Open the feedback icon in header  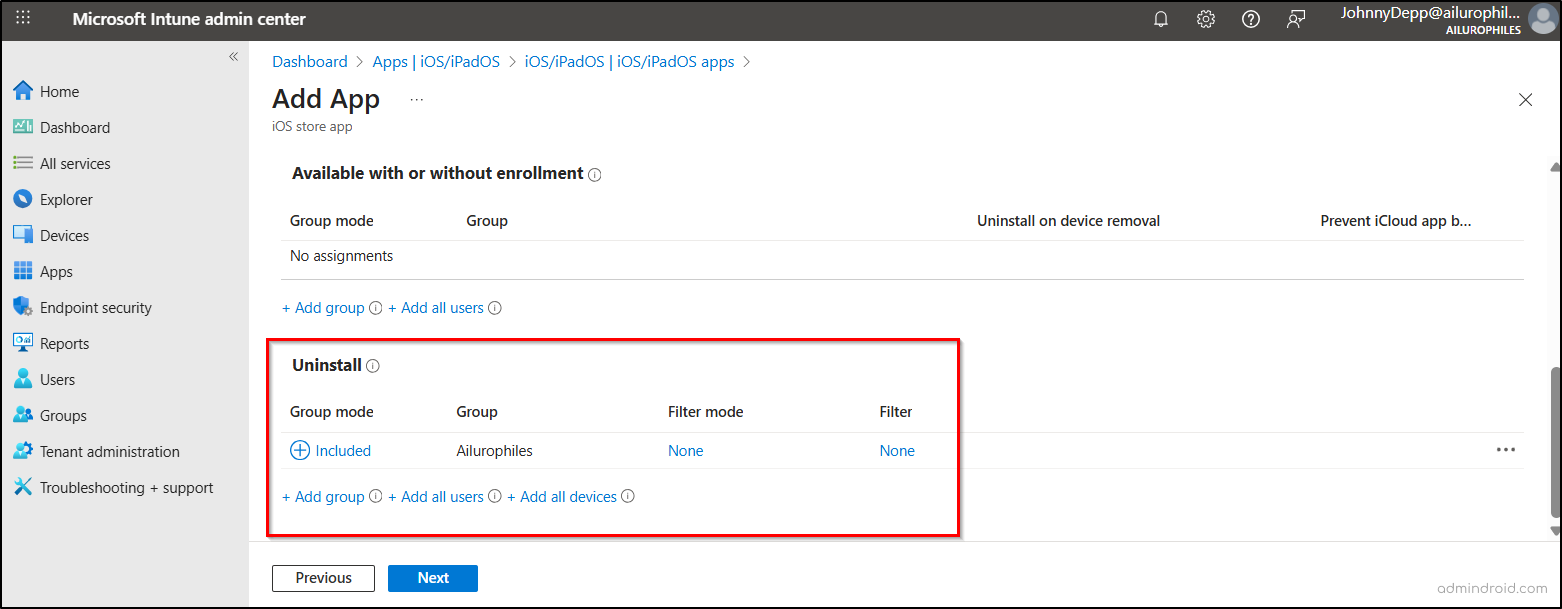1296,19
